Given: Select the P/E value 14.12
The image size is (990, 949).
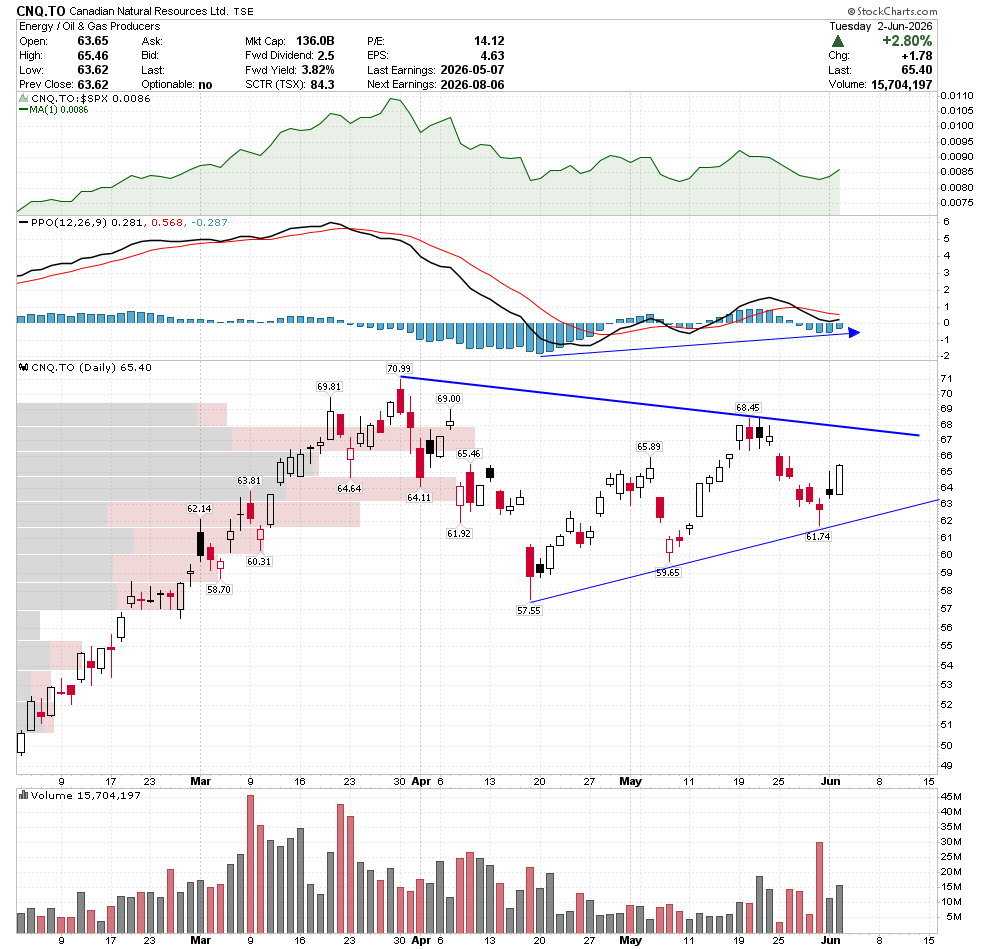Looking at the screenshot, I should tap(489, 41).
